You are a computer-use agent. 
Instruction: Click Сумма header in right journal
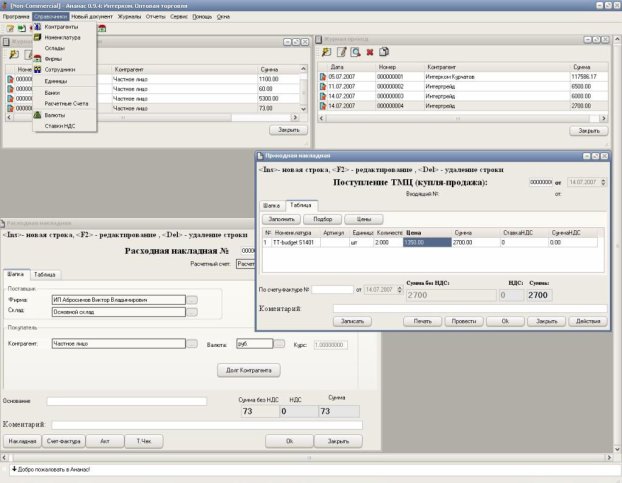[x=589, y=67]
